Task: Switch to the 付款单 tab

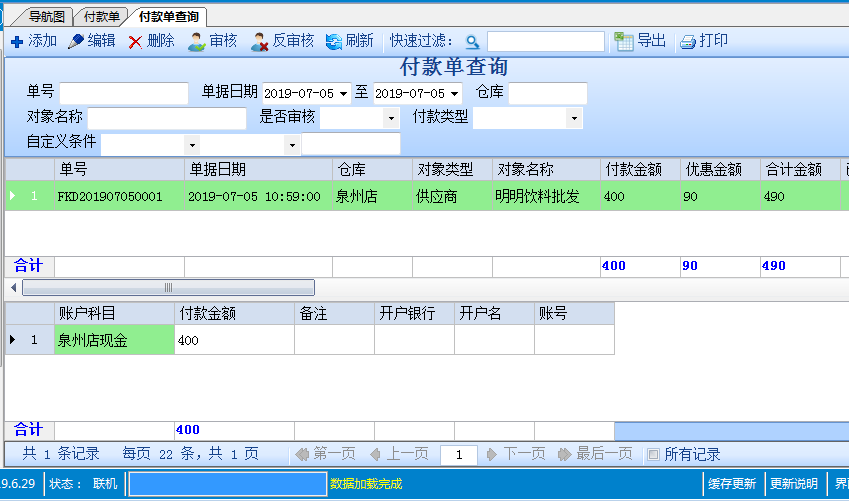Action: pyautogui.click(x=102, y=17)
